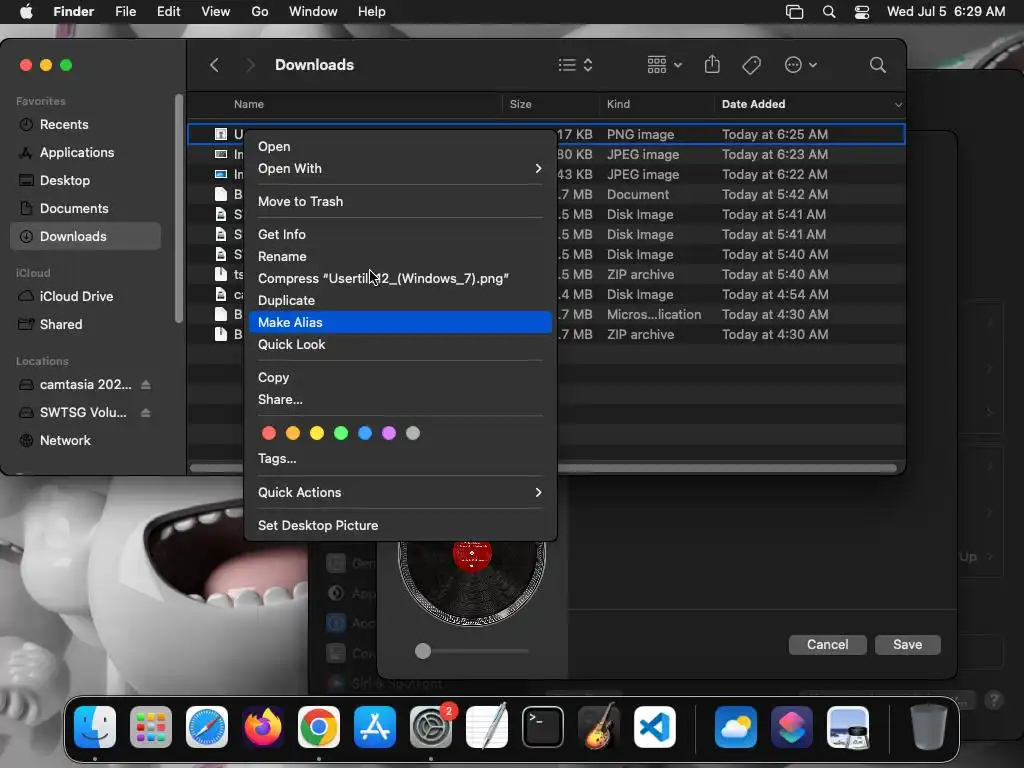
Task: Choose Set Desktop Picture
Action: click(400, 525)
